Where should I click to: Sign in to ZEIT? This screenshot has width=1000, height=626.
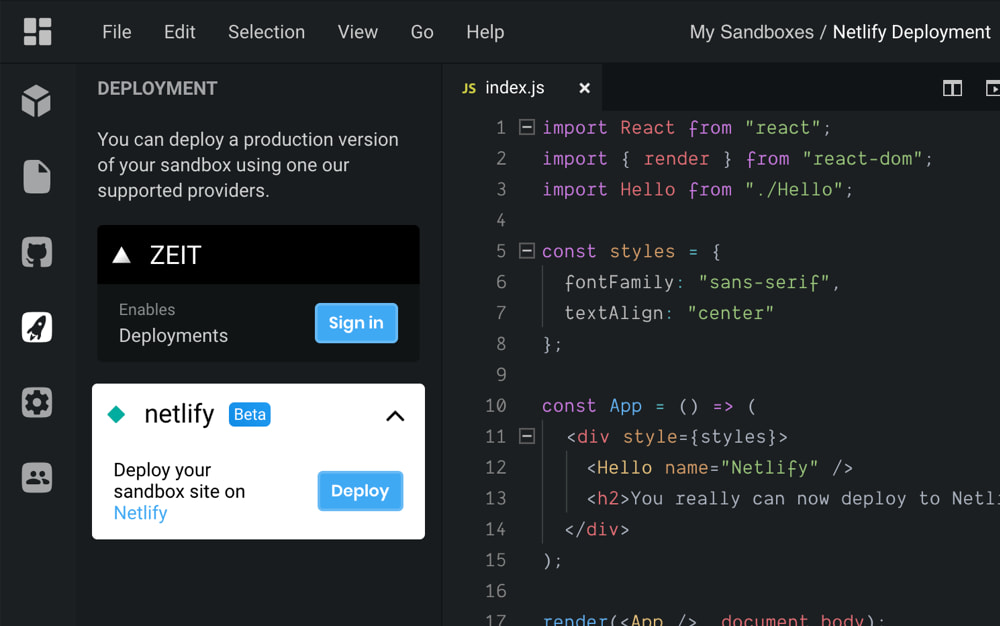356,323
